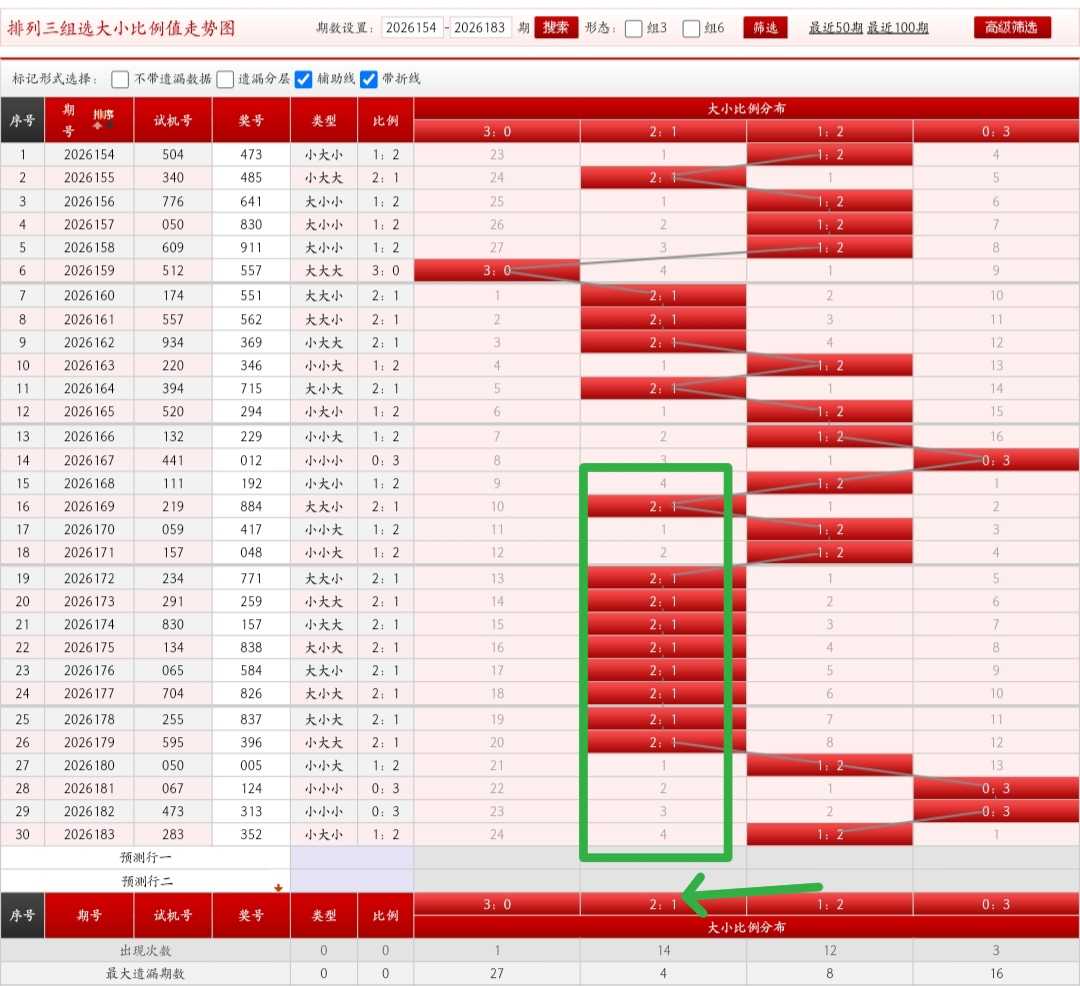Enable 遗漏分层 checkbox
This screenshot has width=1080, height=986.
(225, 79)
